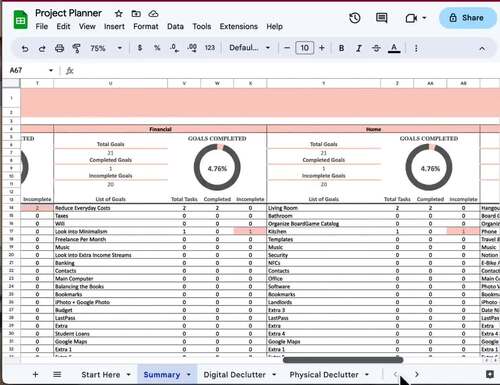500x385 pixels.
Task: Click the Redo arrow
Action: (42, 49)
